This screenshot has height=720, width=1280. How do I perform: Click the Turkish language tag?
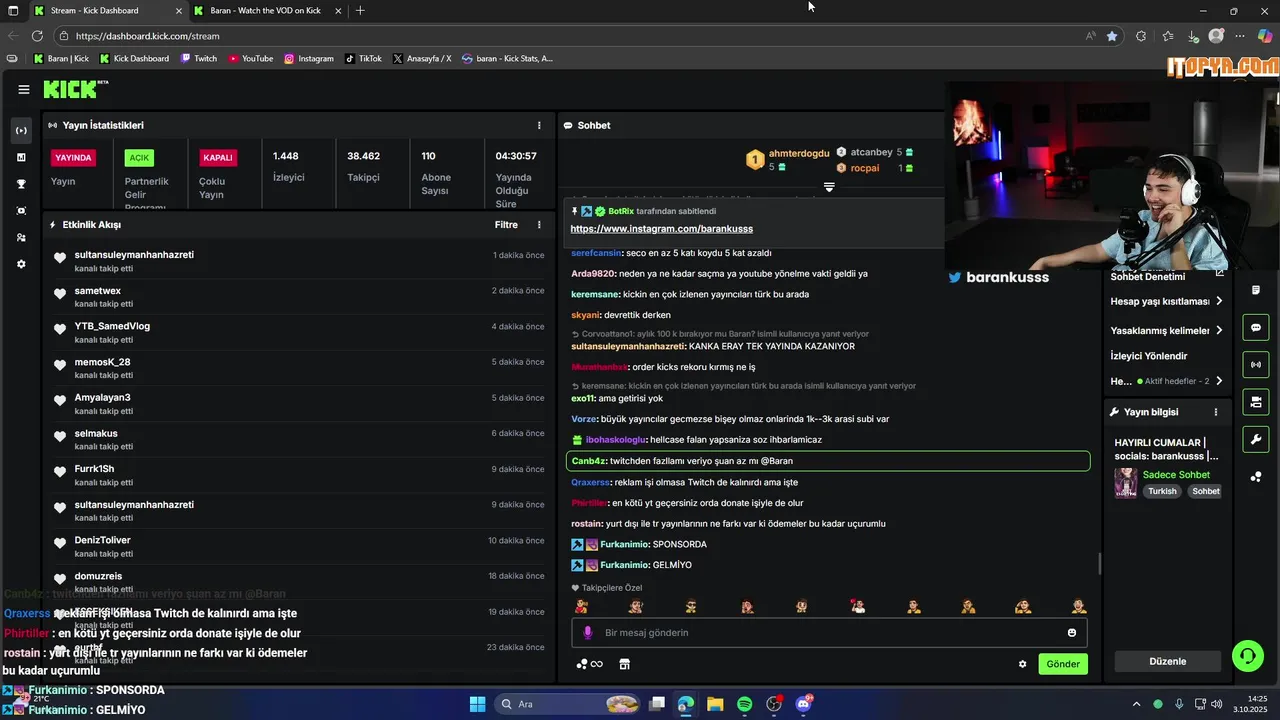tap(1162, 491)
